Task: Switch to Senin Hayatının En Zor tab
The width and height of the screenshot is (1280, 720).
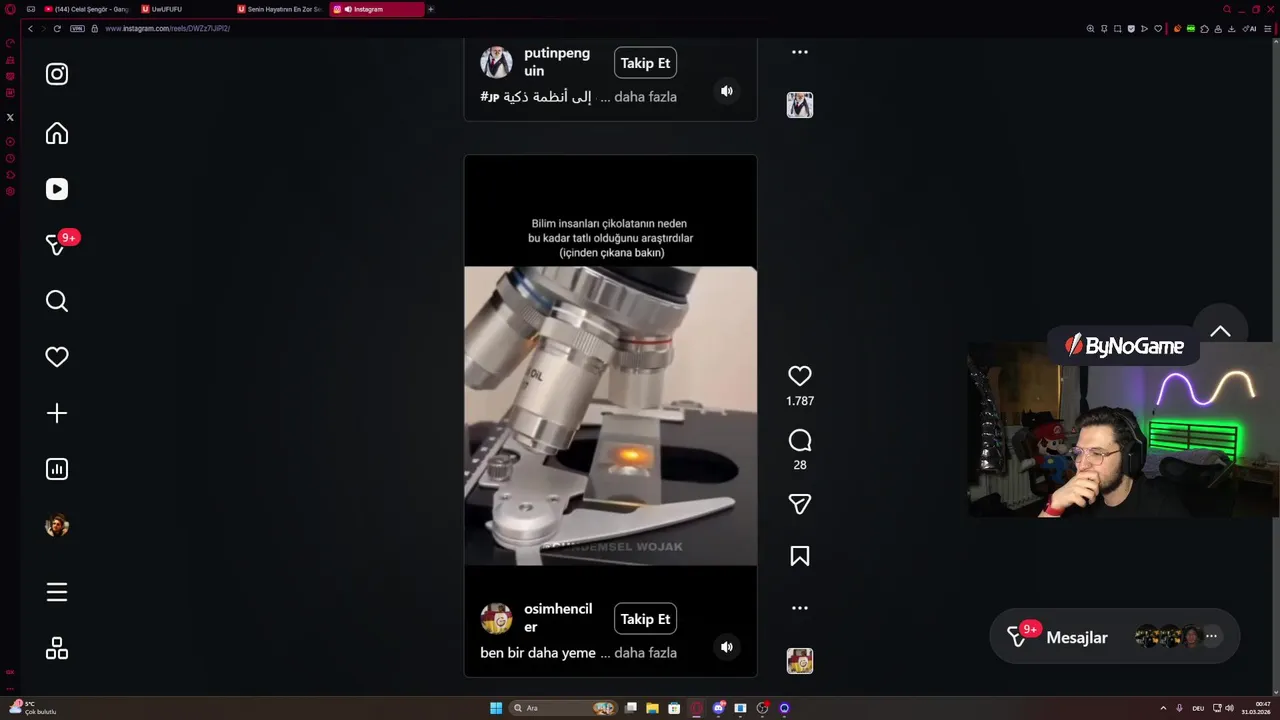Action: [280, 9]
